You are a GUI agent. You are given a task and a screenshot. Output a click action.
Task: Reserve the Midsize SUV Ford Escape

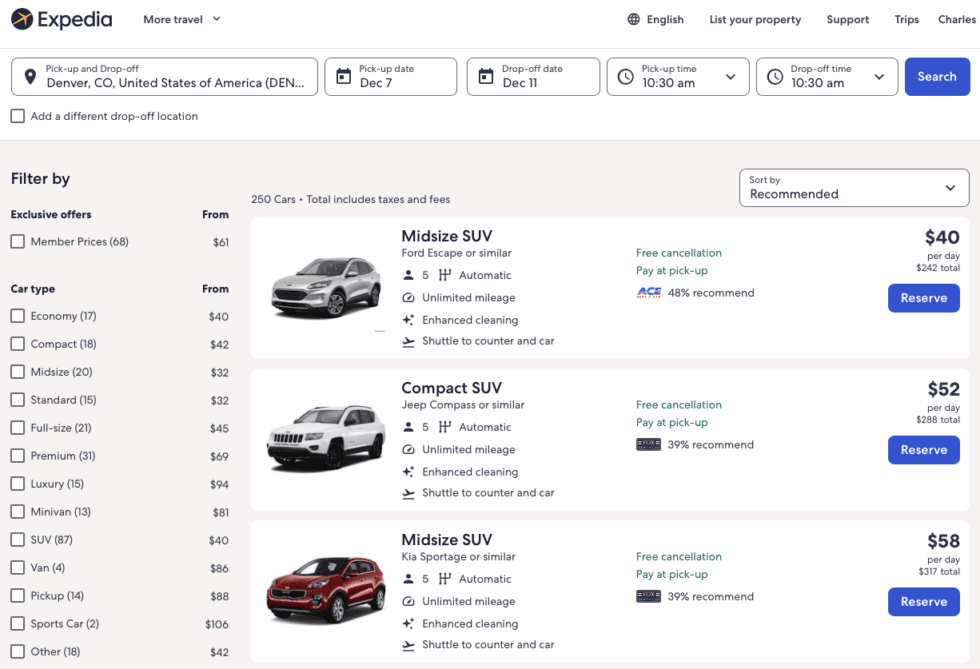pos(923,298)
